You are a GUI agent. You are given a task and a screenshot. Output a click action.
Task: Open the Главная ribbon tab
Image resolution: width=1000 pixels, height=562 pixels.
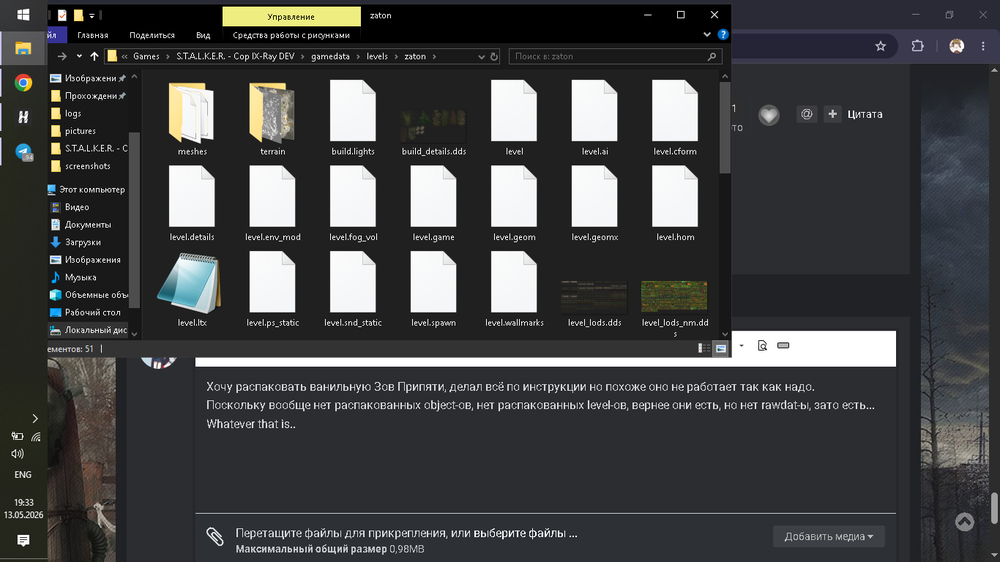(92, 35)
